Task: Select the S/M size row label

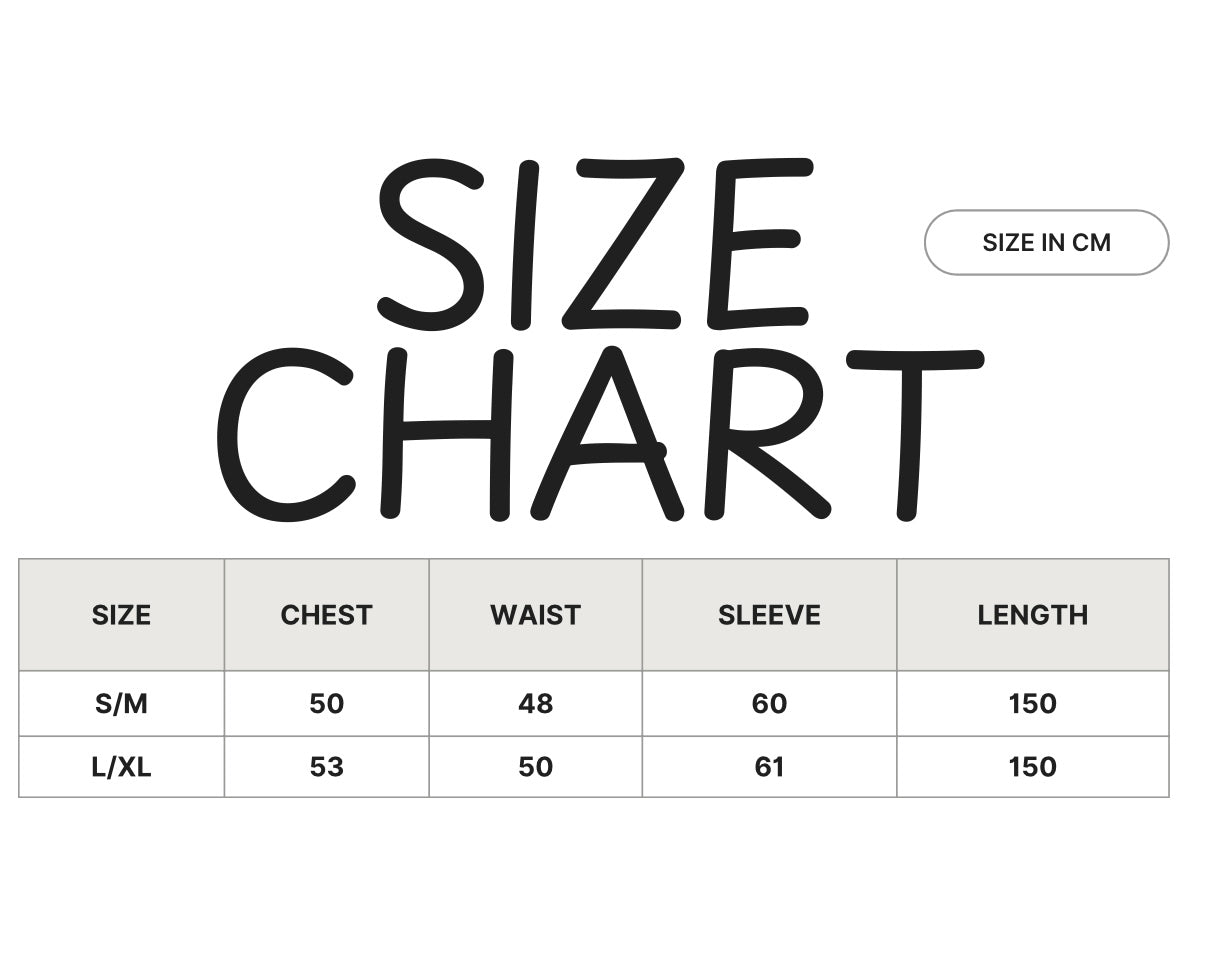Action: (121, 704)
